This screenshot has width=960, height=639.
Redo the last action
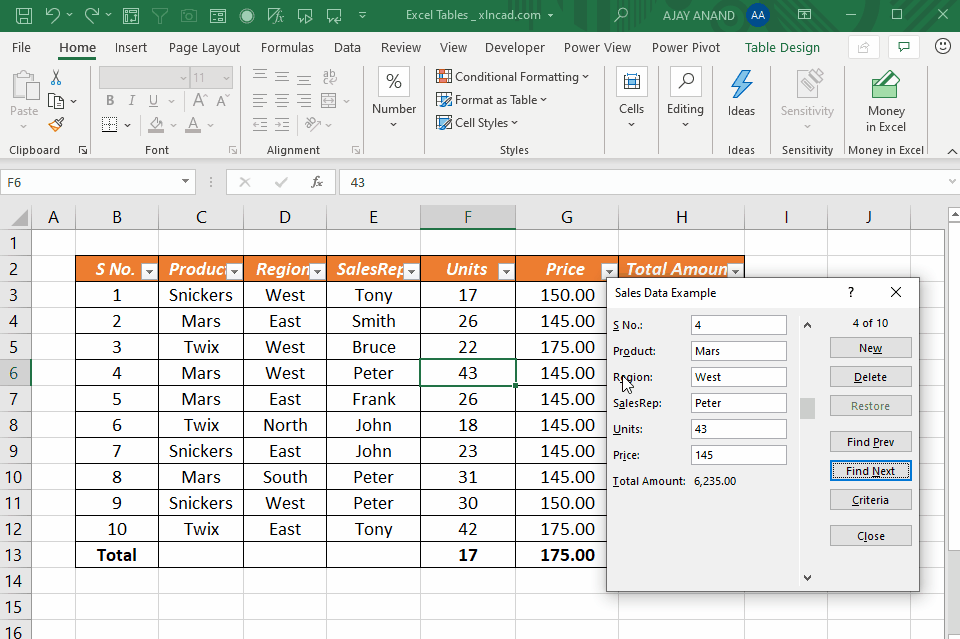(92, 15)
